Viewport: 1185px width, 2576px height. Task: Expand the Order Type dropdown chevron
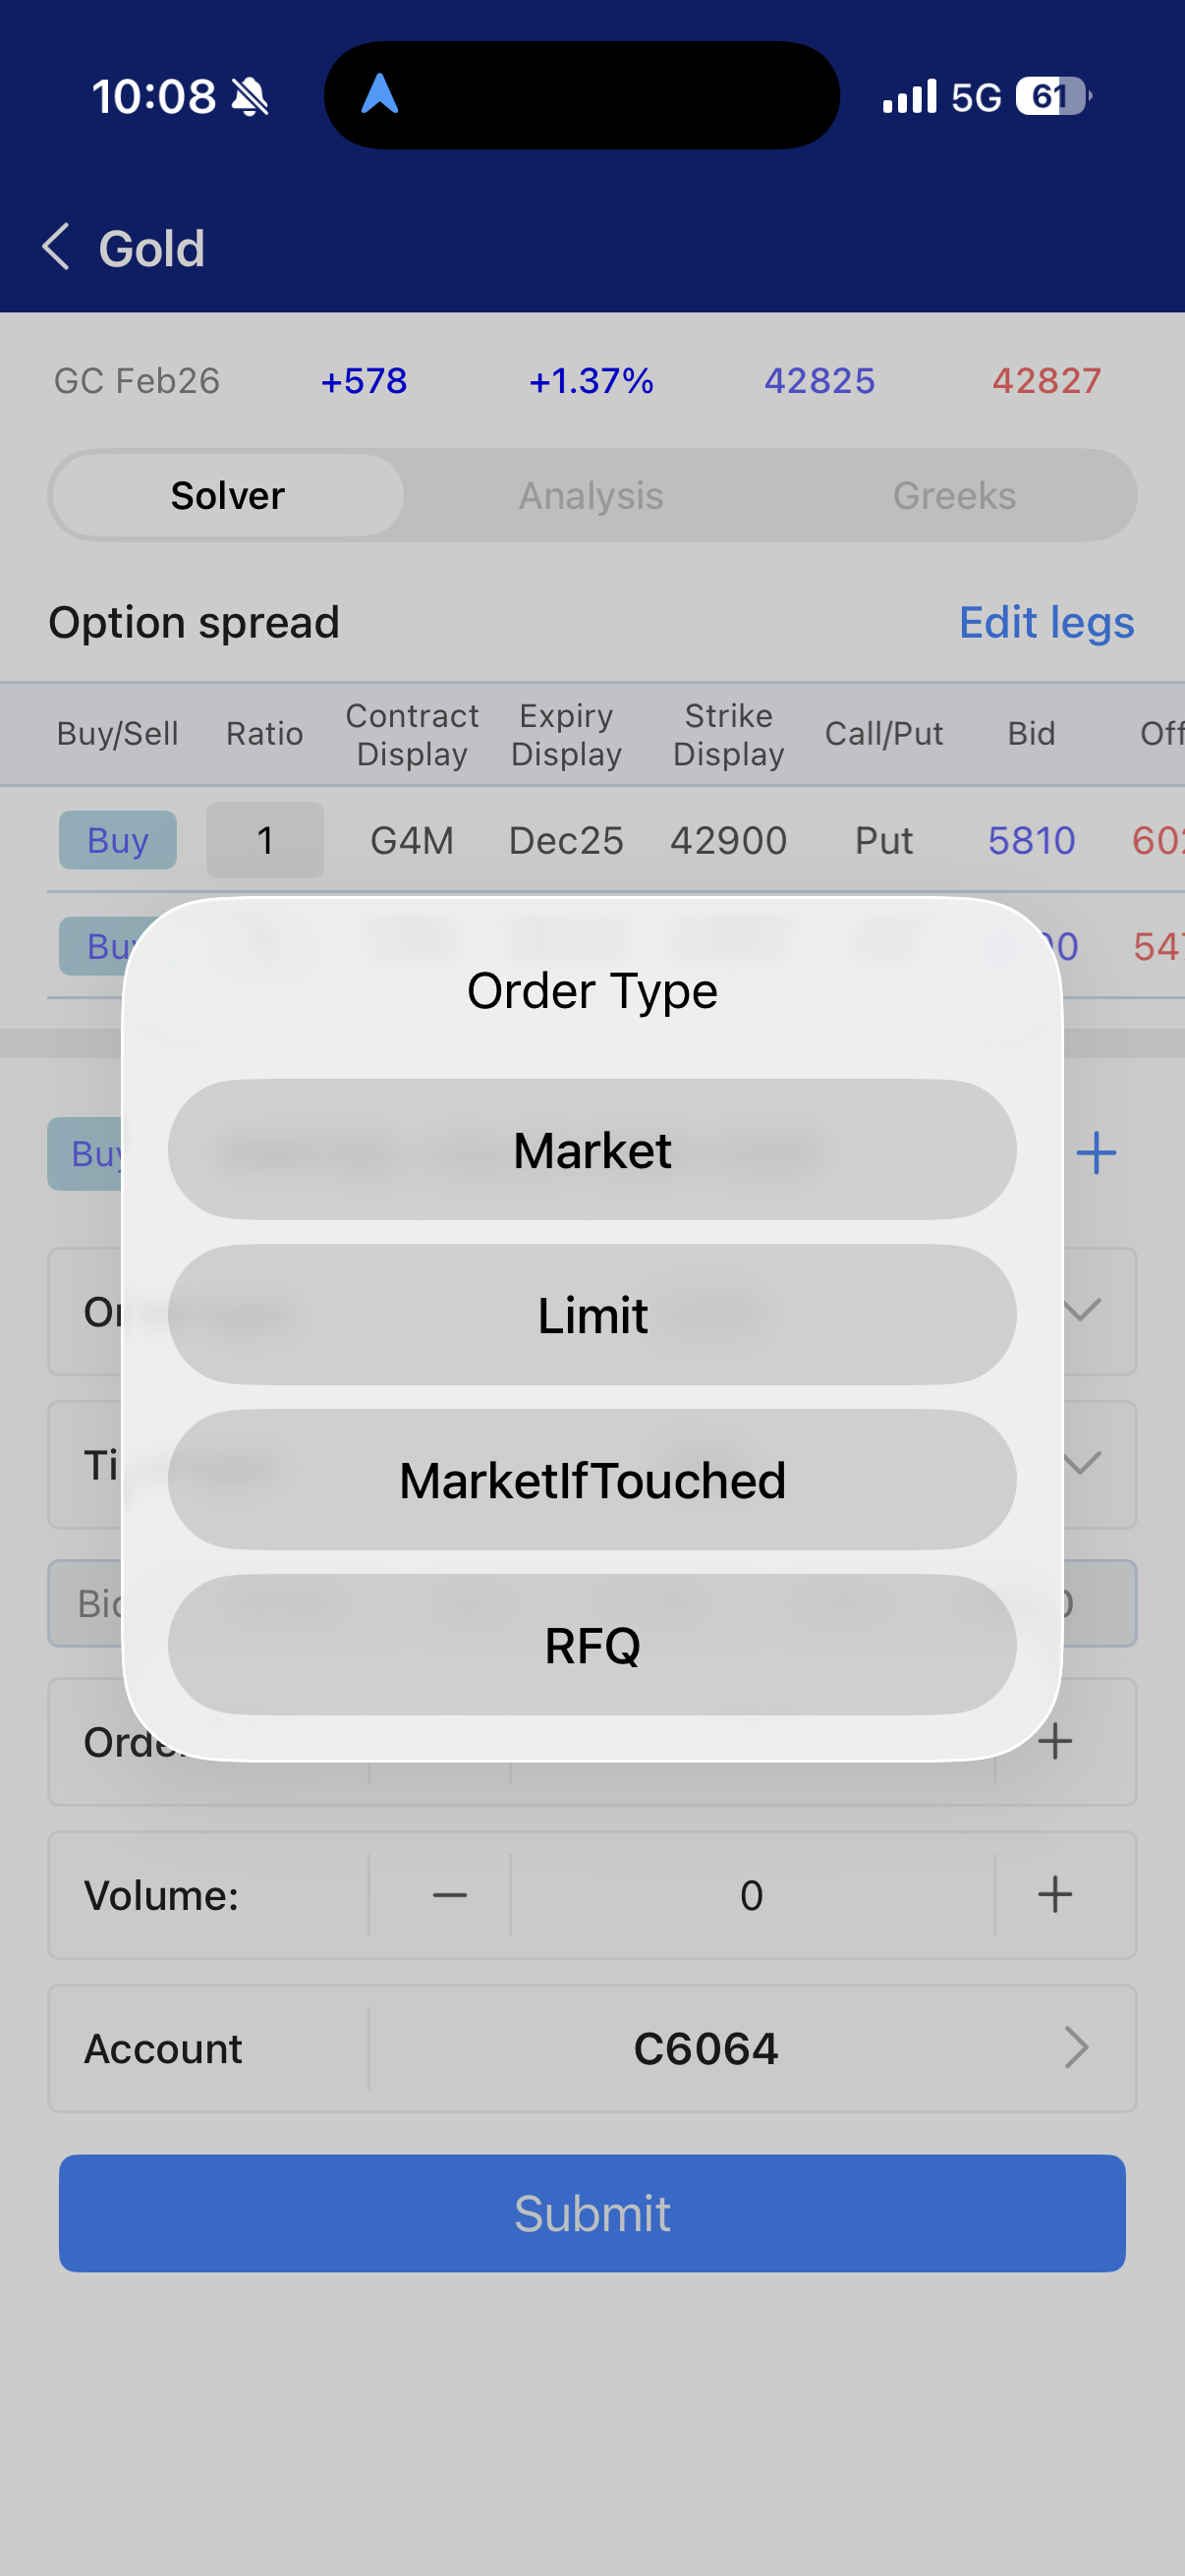(1082, 1310)
